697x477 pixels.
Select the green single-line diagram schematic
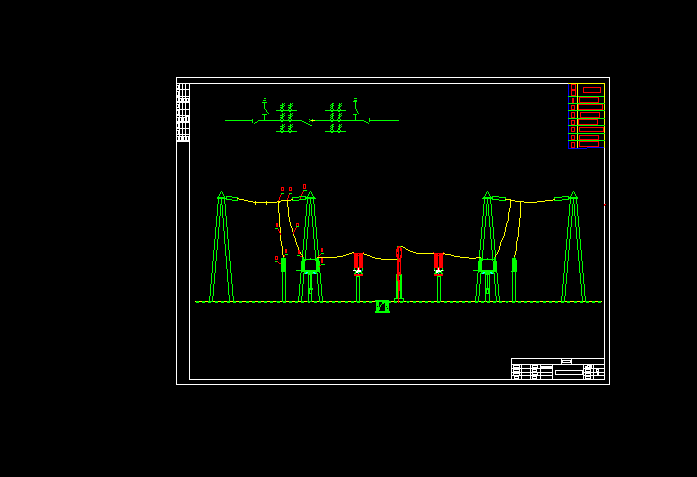pyautogui.click(x=312, y=116)
